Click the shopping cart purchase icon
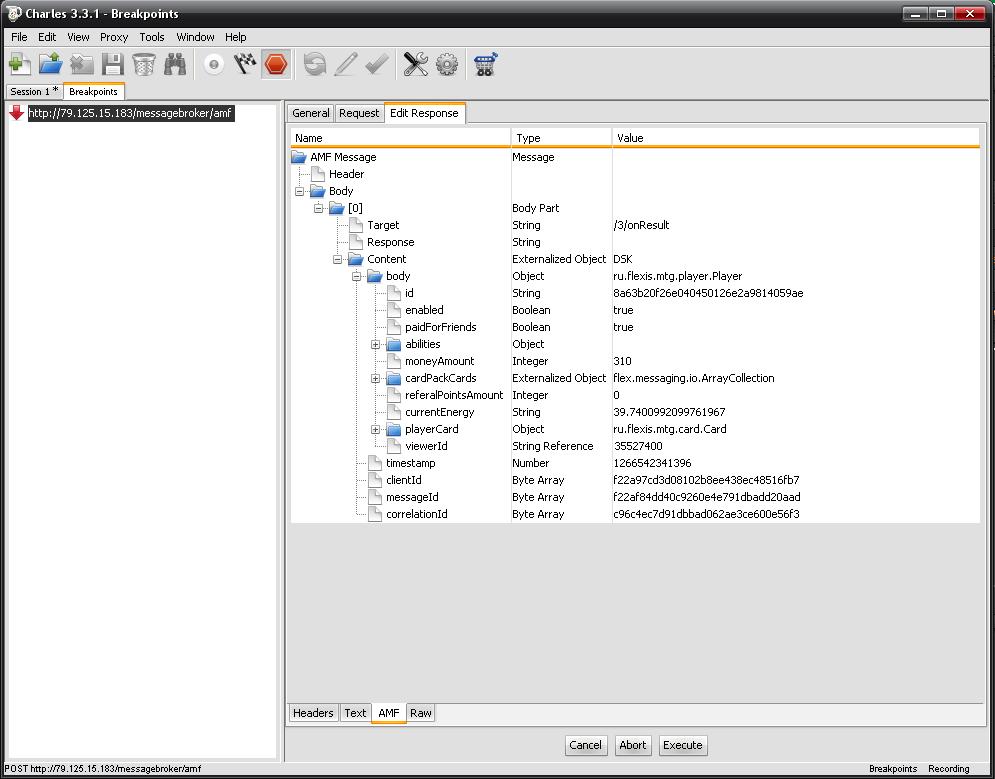Screen dimensions: 995x779 click(x=486, y=65)
